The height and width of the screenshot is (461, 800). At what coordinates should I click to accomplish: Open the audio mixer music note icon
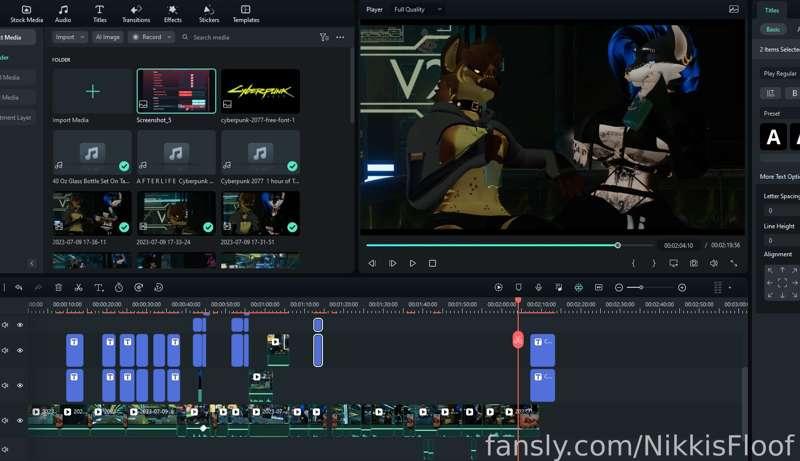(x=559, y=288)
